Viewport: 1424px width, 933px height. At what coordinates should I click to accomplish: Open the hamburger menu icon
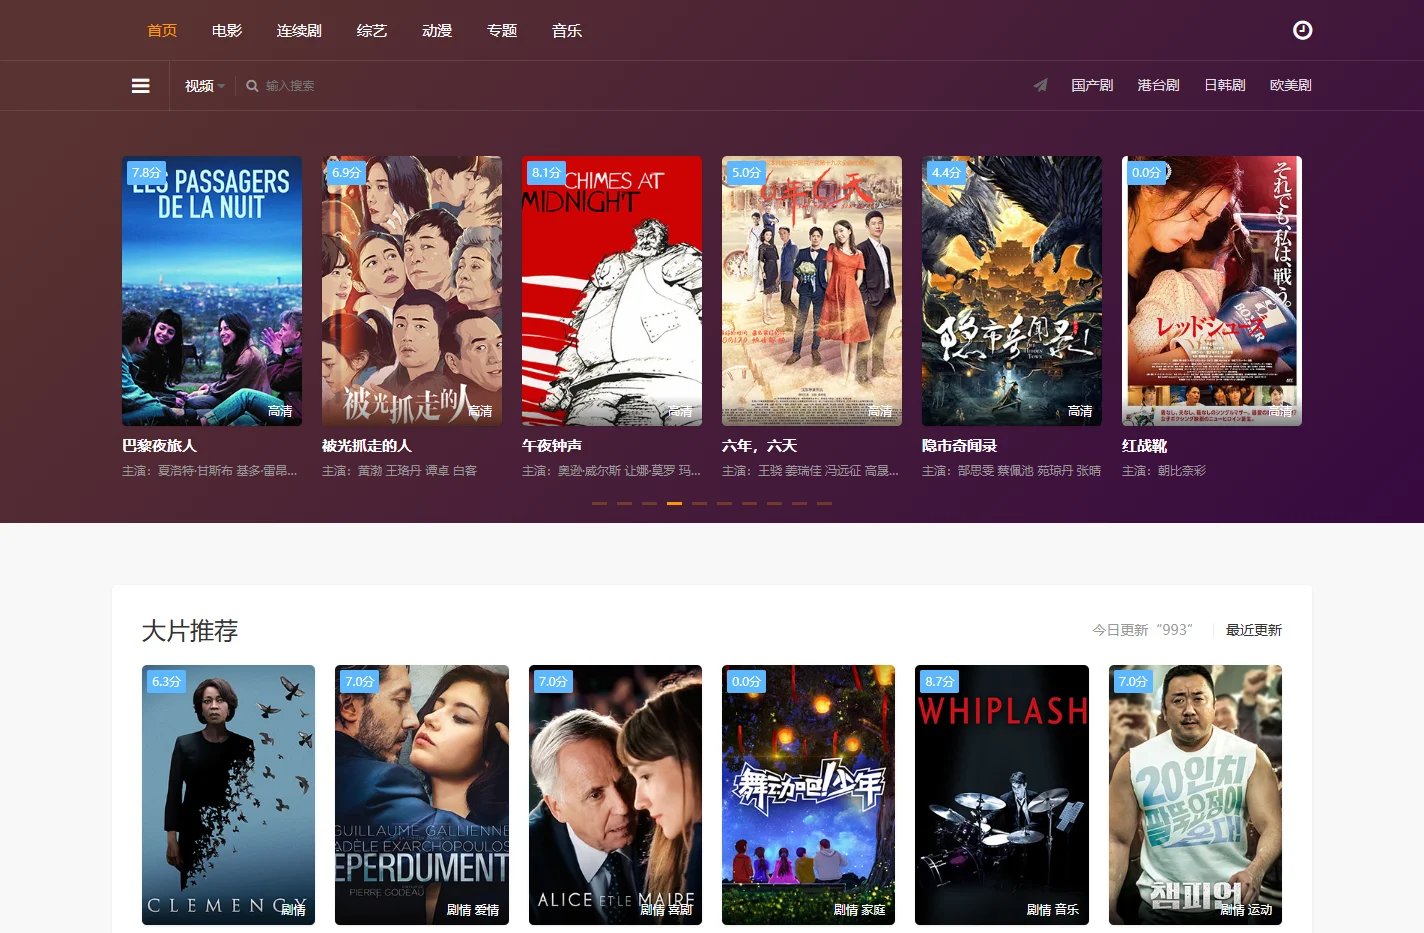click(x=141, y=86)
